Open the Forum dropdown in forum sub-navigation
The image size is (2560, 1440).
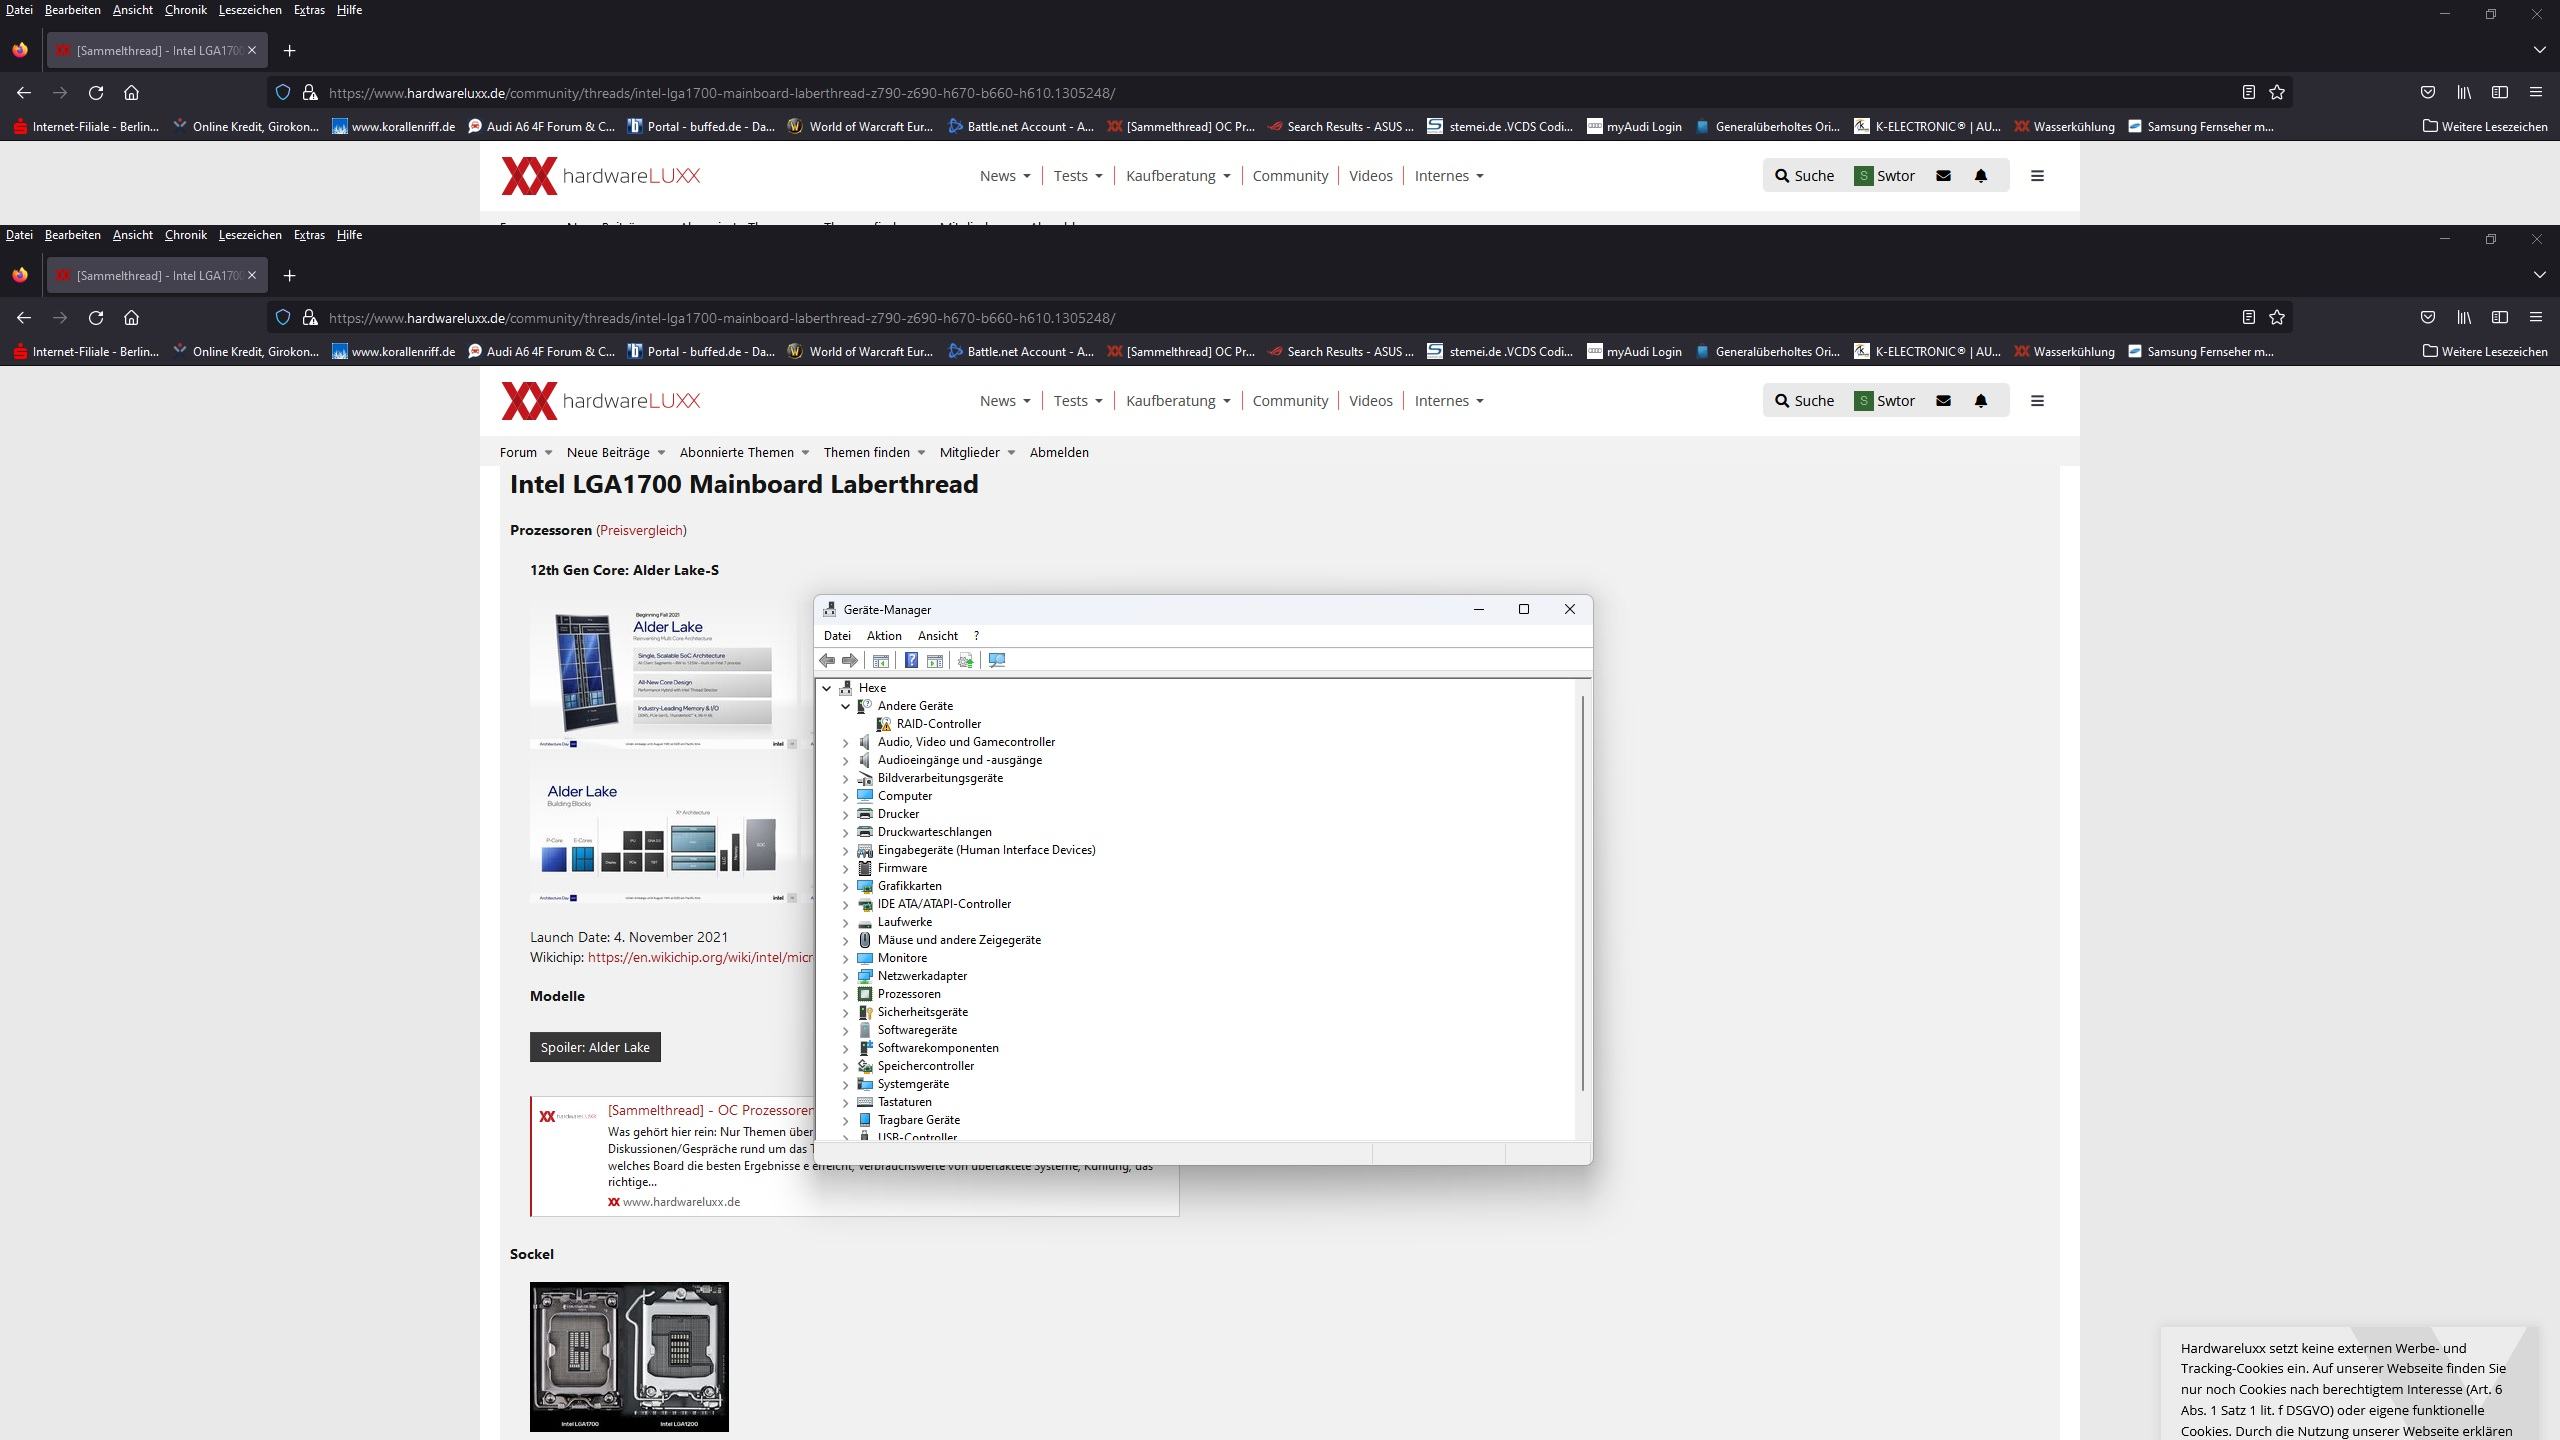(x=526, y=453)
